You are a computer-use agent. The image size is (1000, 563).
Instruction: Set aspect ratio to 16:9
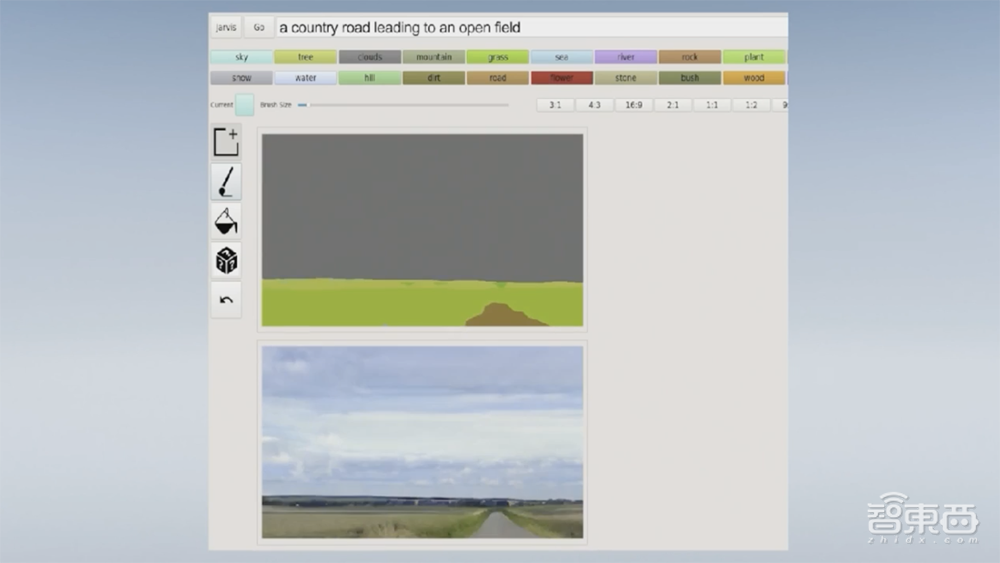(633, 104)
